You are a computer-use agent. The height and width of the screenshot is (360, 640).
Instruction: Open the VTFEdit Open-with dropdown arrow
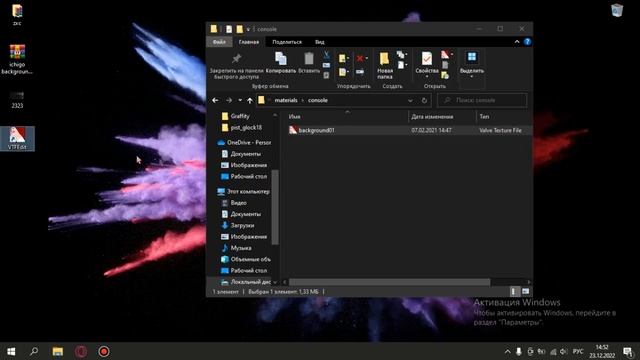pos(452,54)
